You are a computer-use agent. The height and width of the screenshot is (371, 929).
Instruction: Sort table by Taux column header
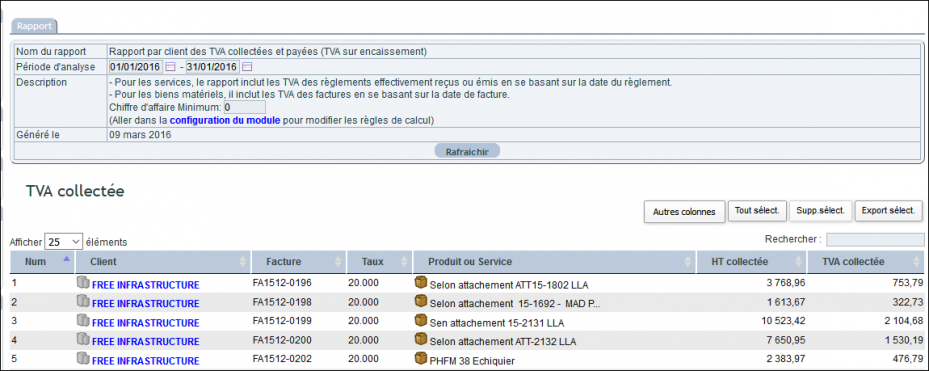point(379,261)
